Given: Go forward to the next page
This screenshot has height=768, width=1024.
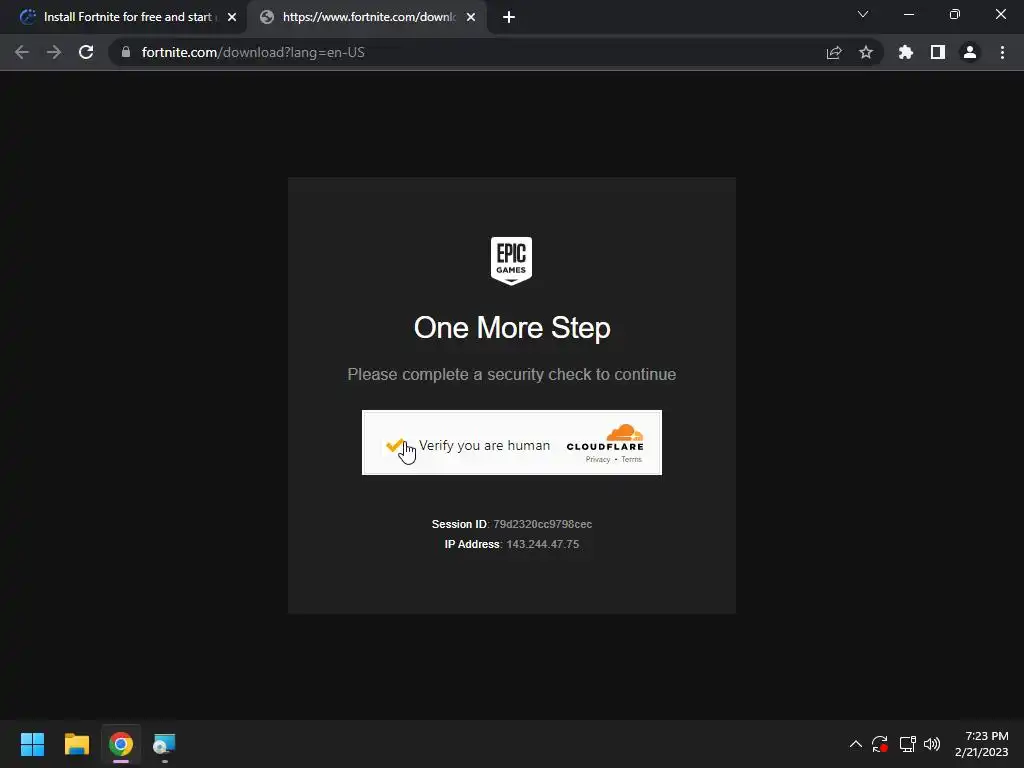Looking at the screenshot, I should pos(54,52).
